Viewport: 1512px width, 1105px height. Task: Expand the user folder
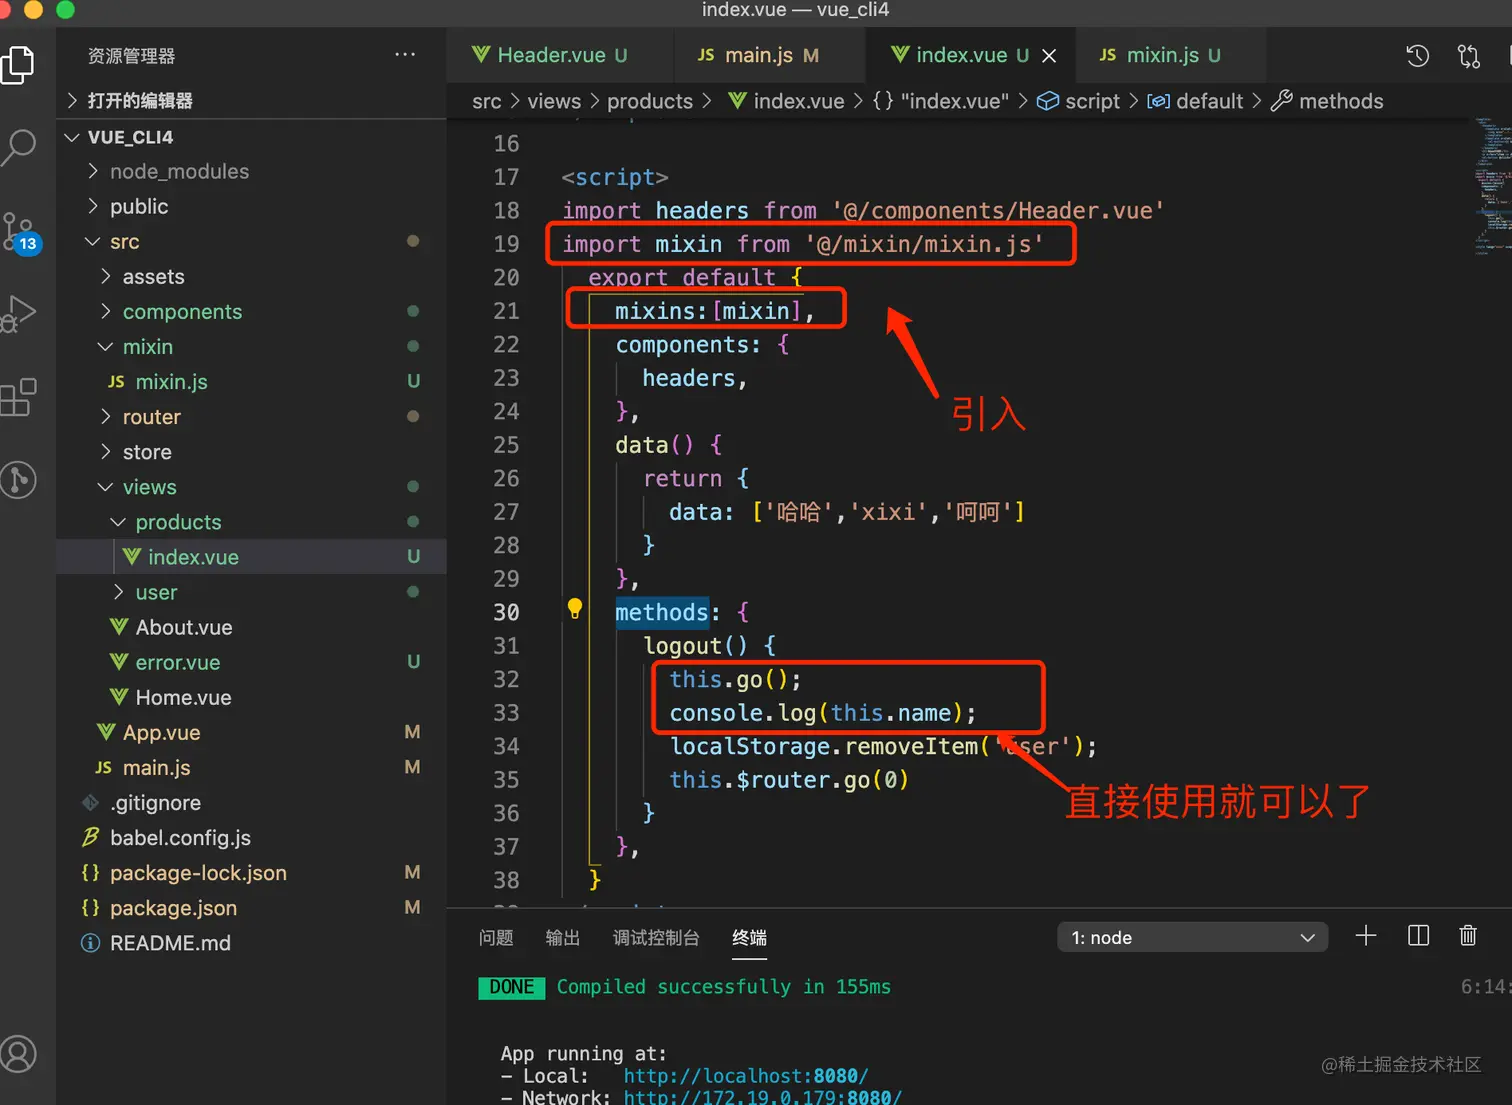click(251, 592)
